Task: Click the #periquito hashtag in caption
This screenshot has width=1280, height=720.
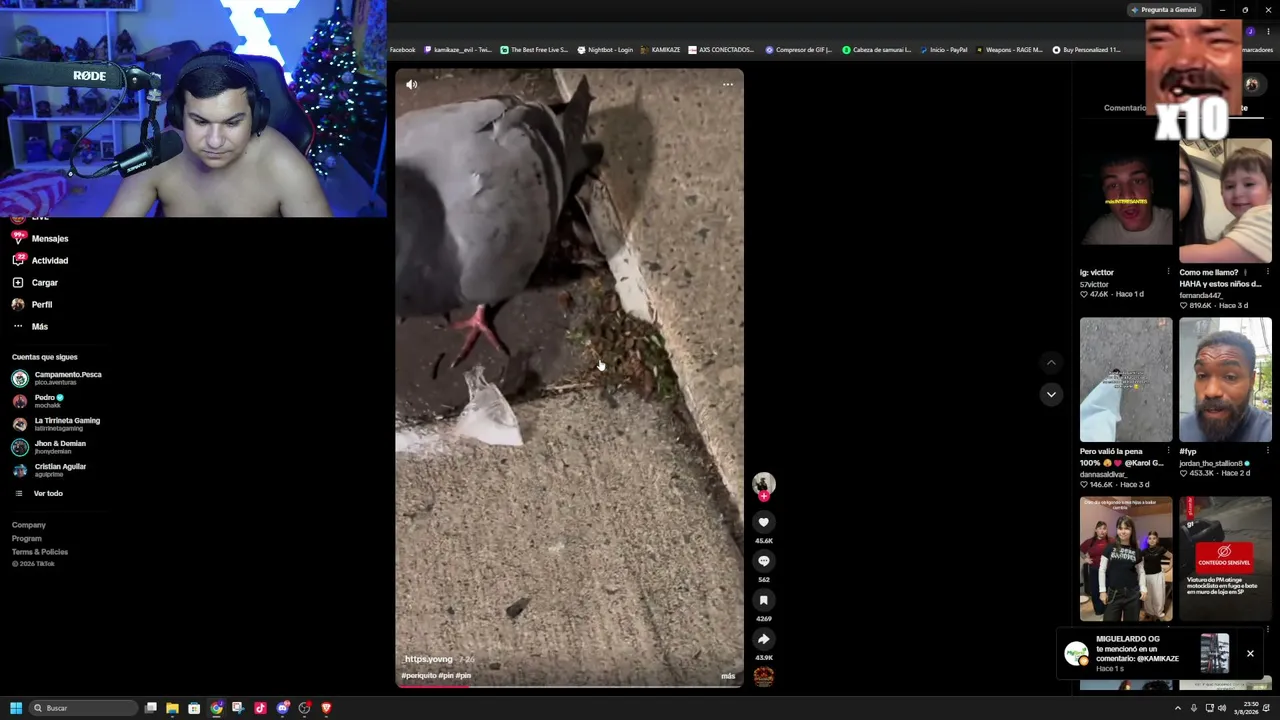Action: (419, 676)
